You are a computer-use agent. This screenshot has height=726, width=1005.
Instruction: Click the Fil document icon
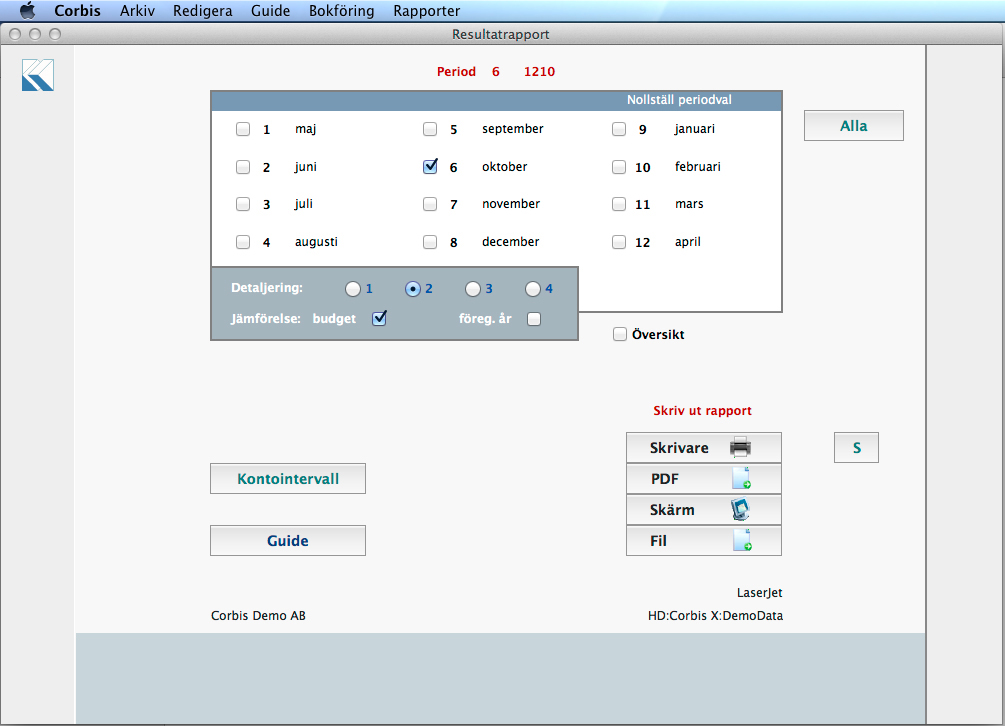(742, 540)
